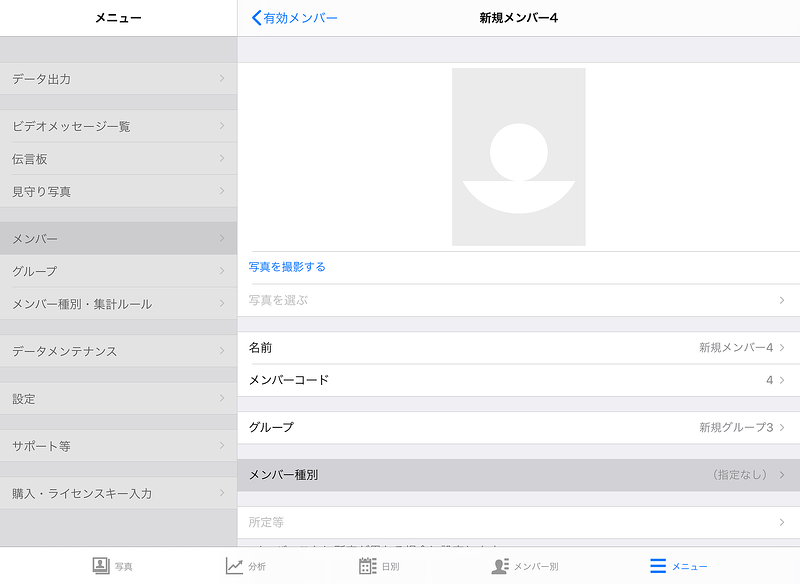The image size is (800, 584).
Task: Open the メンバー別 person tab icon
Action: [x=501, y=566]
